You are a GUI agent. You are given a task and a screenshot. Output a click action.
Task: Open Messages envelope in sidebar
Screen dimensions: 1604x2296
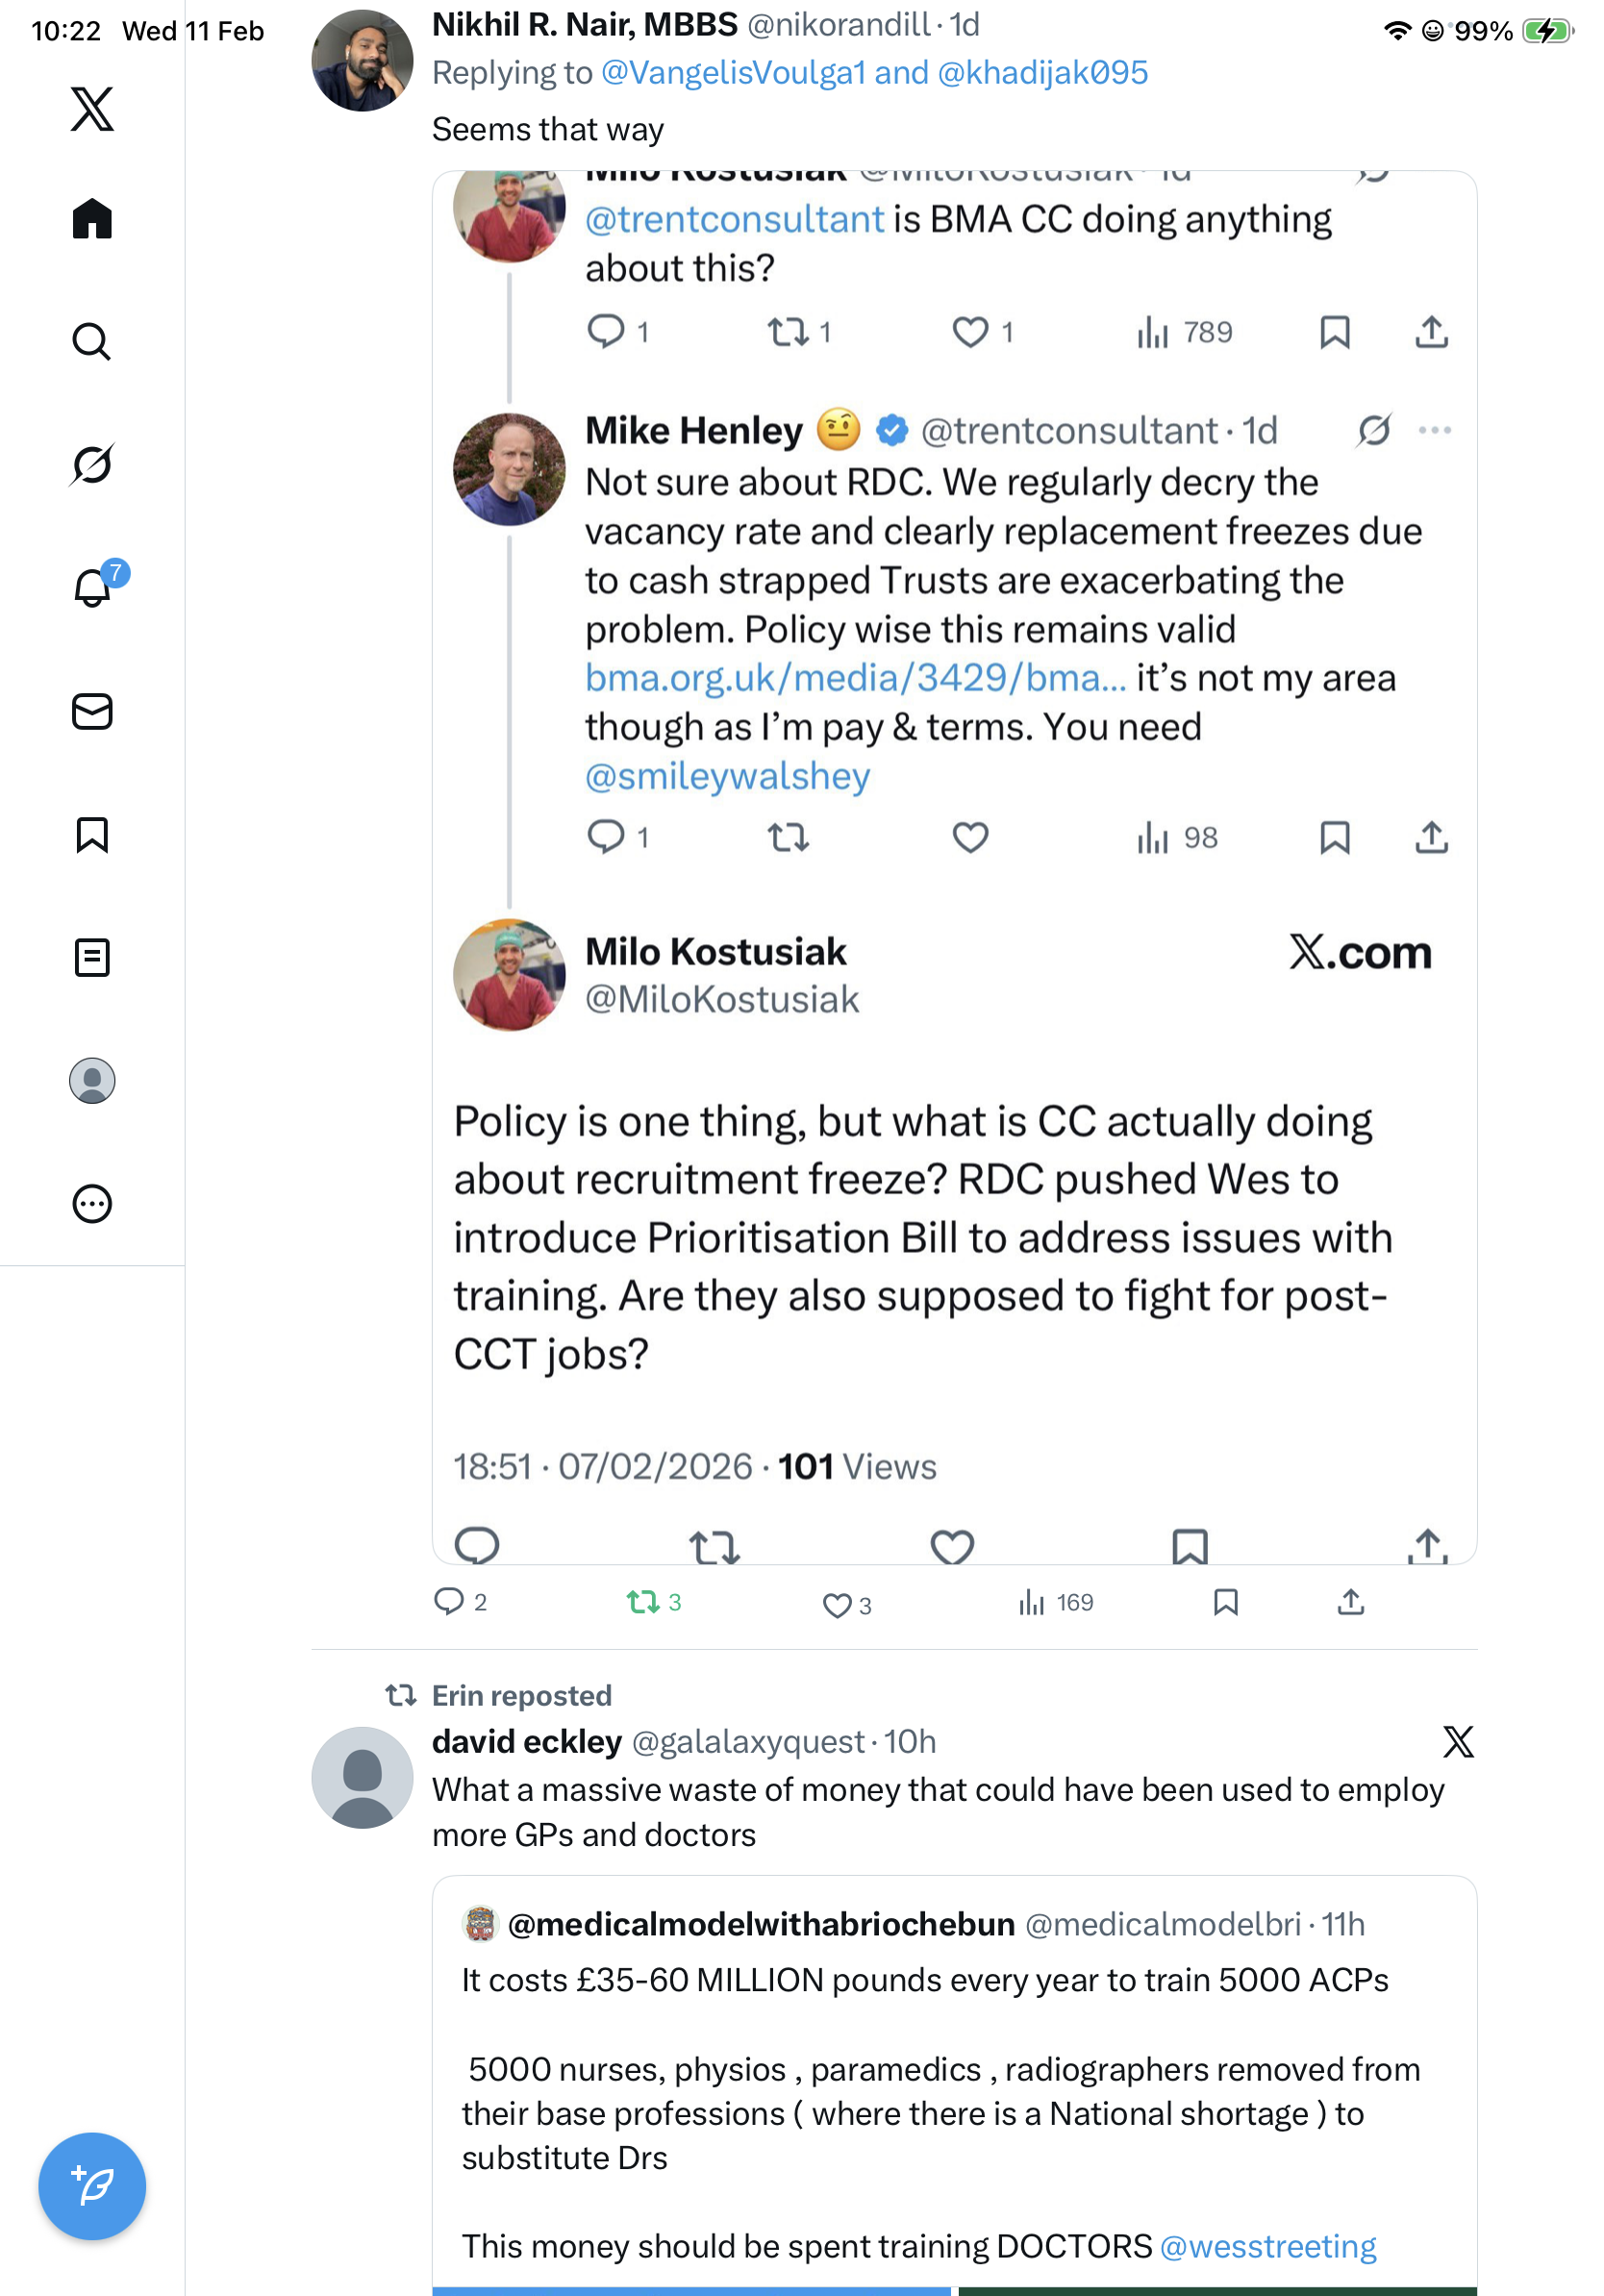[92, 711]
